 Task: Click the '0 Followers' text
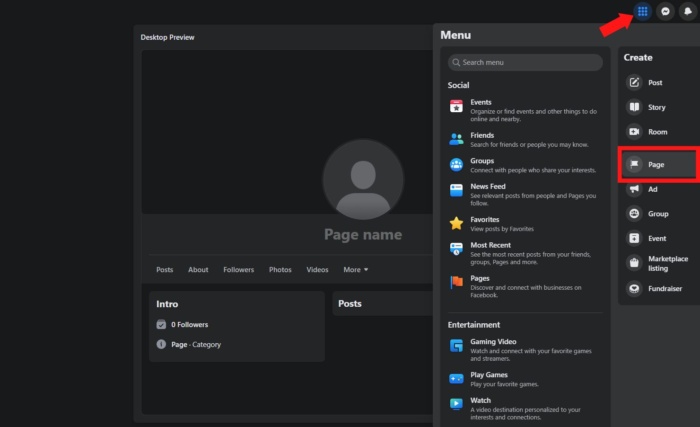(x=189, y=325)
